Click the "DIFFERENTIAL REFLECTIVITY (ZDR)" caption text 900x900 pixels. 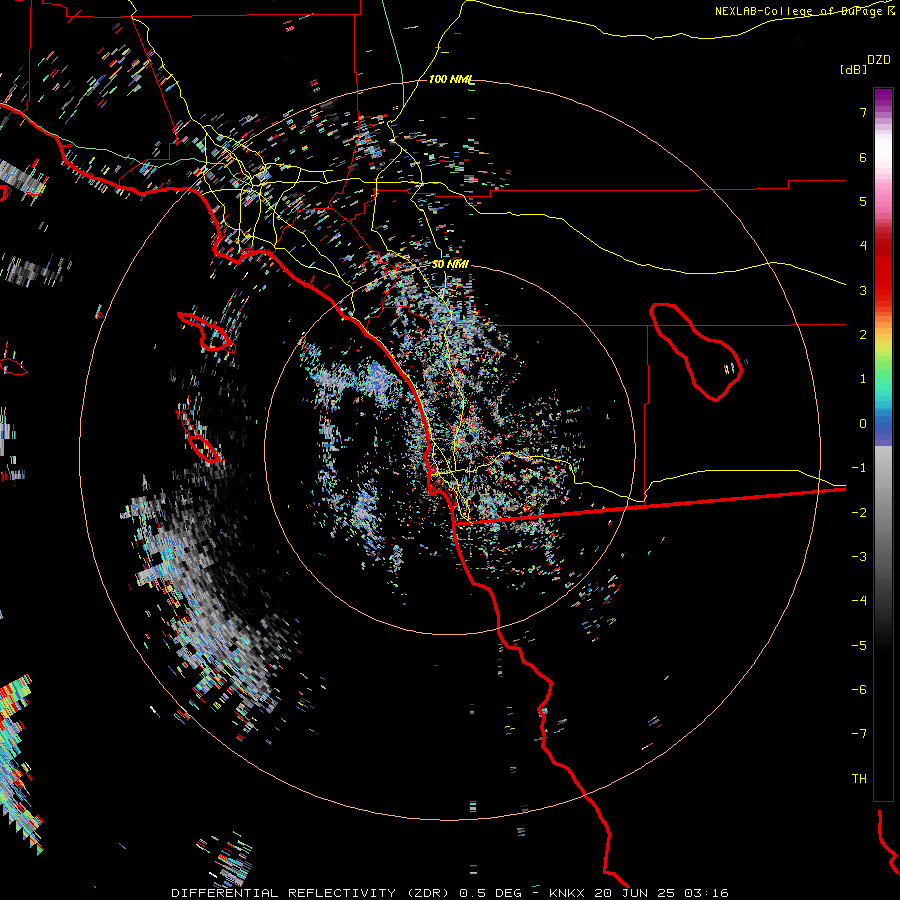point(312,893)
